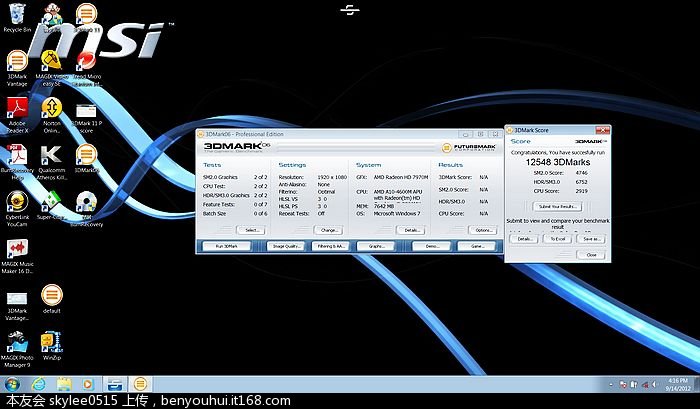Screen dimensions: 700x409
Task: Click the Futuremark Corporation logo
Action: [469, 147]
